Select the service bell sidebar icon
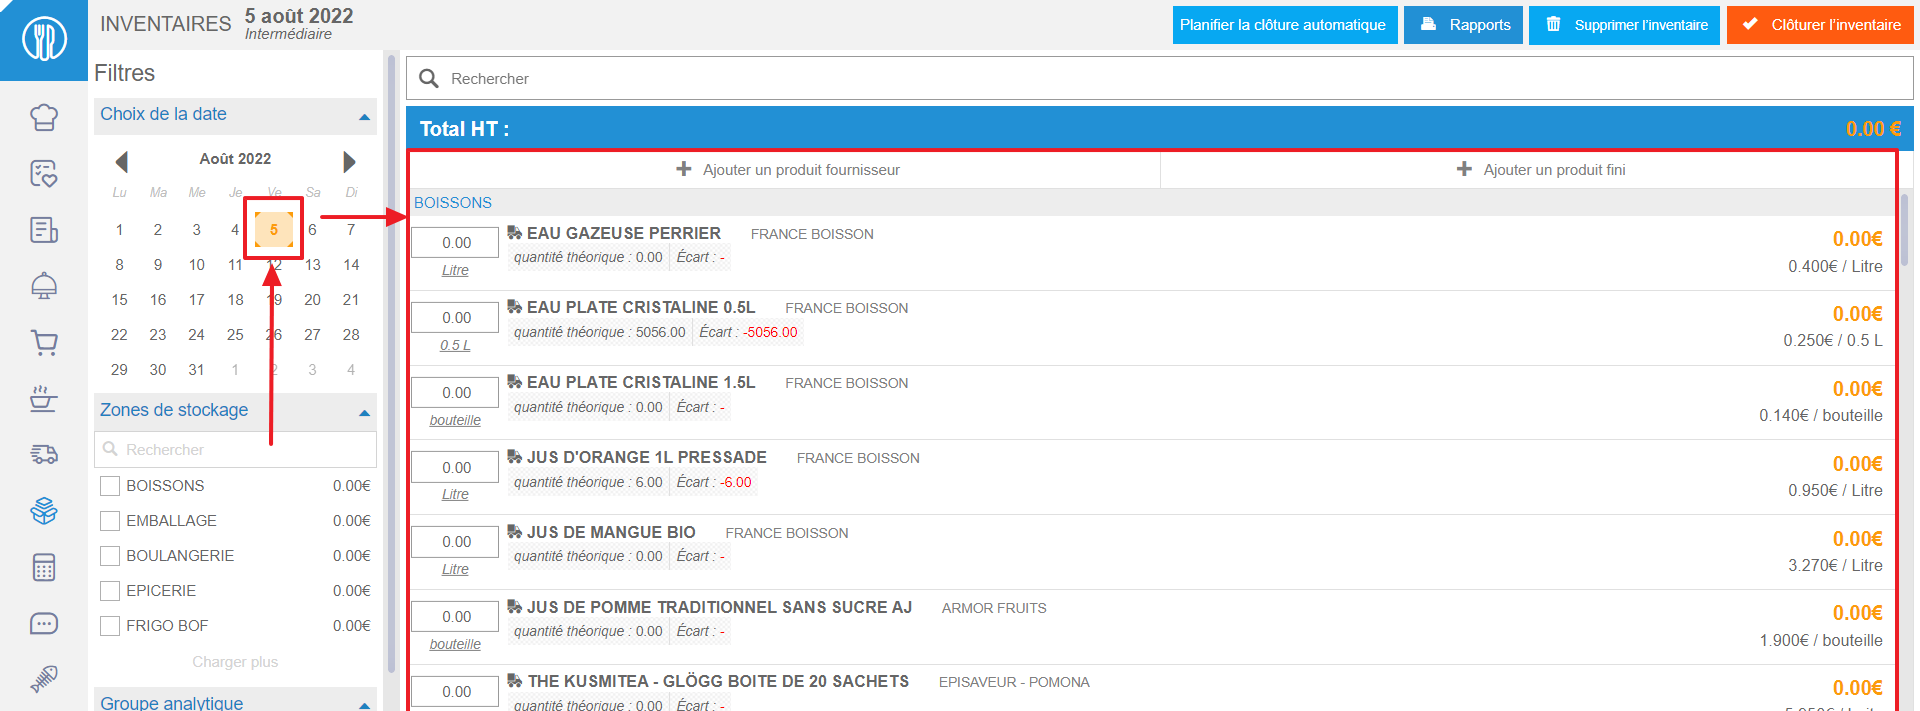 pyautogui.click(x=44, y=286)
